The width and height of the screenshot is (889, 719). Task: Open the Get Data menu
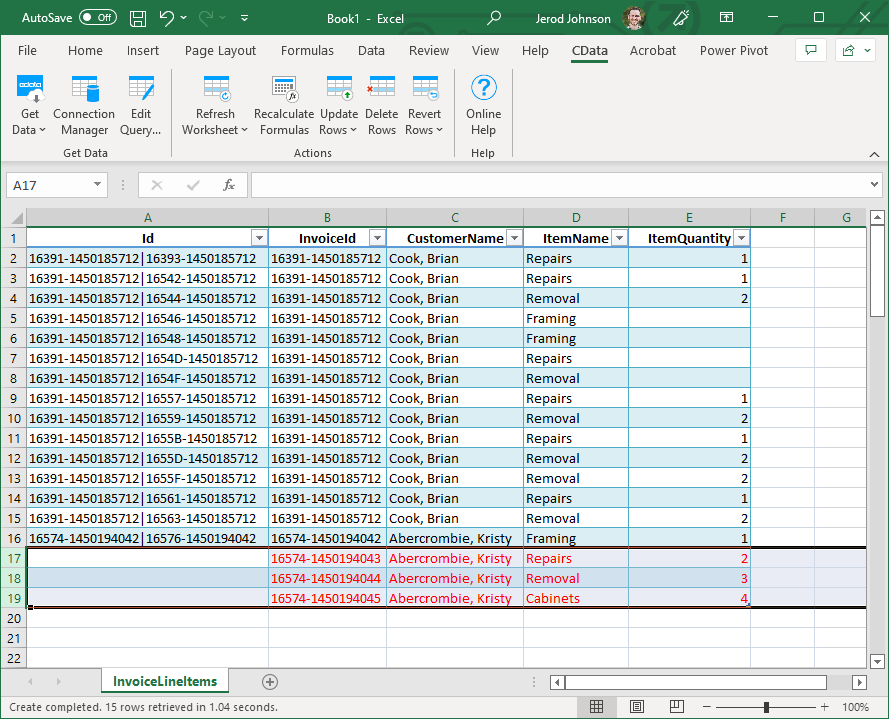(29, 105)
